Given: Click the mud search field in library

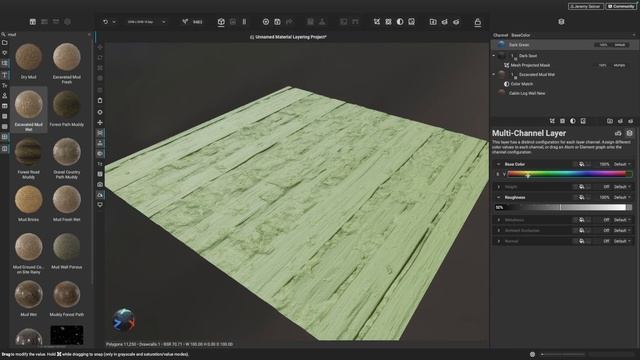Looking at the screenshot, I should (48, 35).
